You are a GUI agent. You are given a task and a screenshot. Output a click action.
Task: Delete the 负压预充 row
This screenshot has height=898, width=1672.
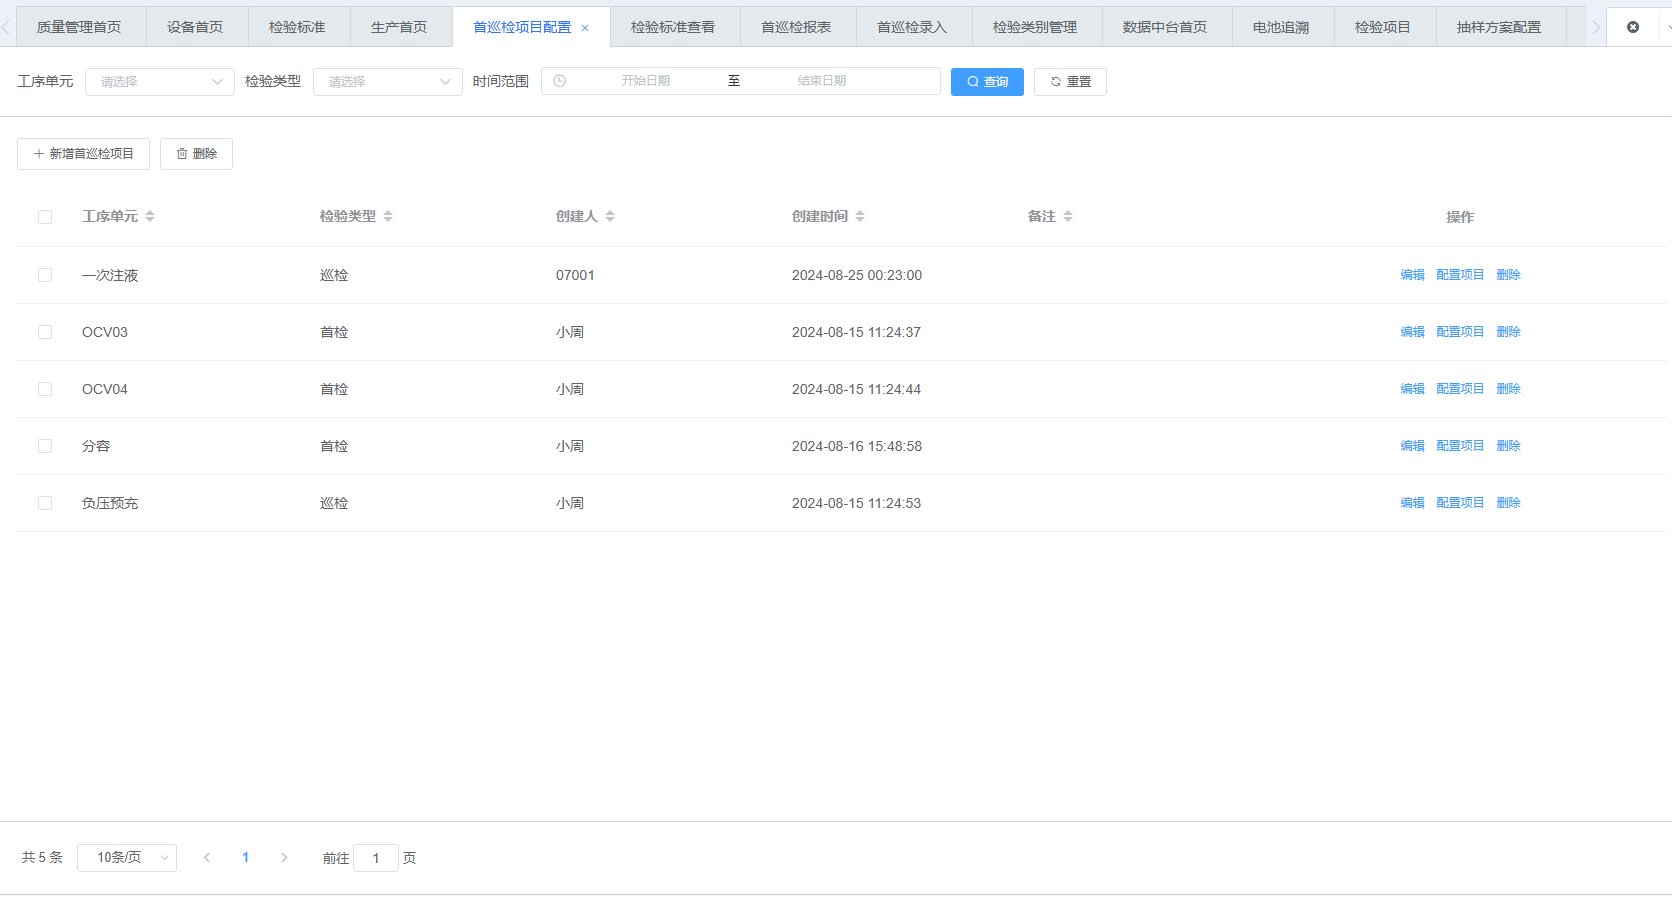click(x=1508, y=503)
